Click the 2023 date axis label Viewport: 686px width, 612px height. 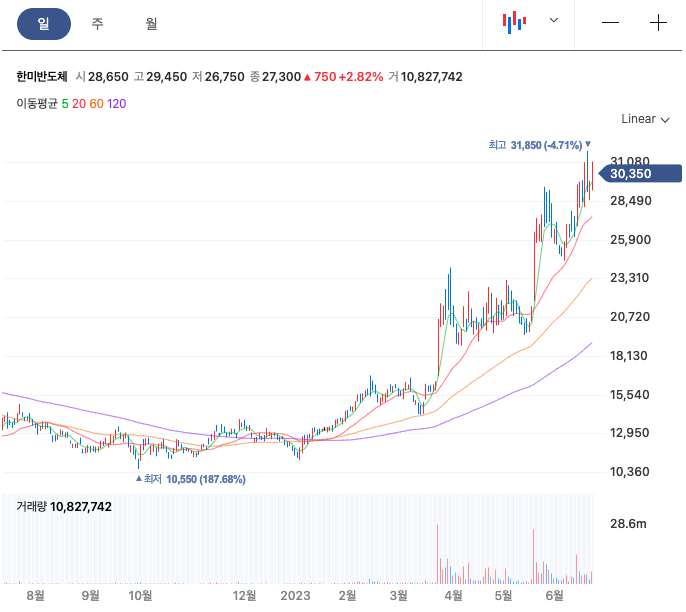295,595
